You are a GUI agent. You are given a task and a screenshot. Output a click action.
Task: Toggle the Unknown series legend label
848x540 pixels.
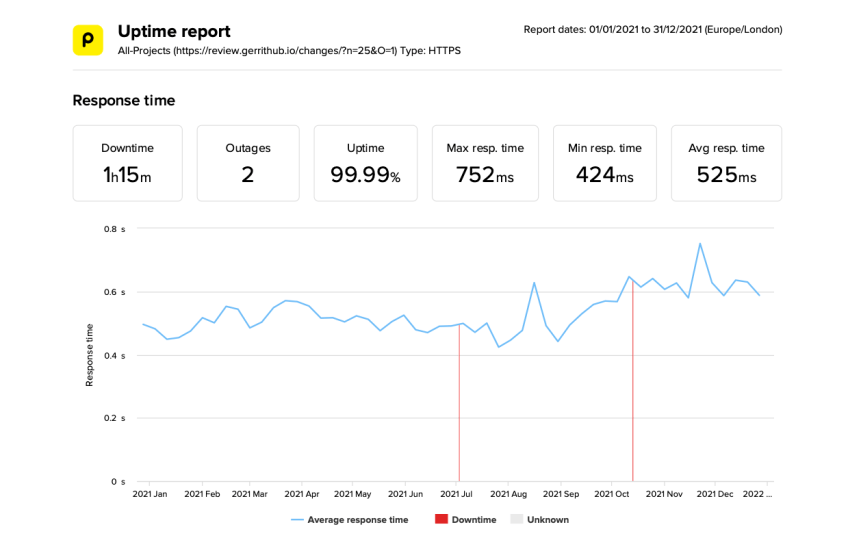coord(548,520)
